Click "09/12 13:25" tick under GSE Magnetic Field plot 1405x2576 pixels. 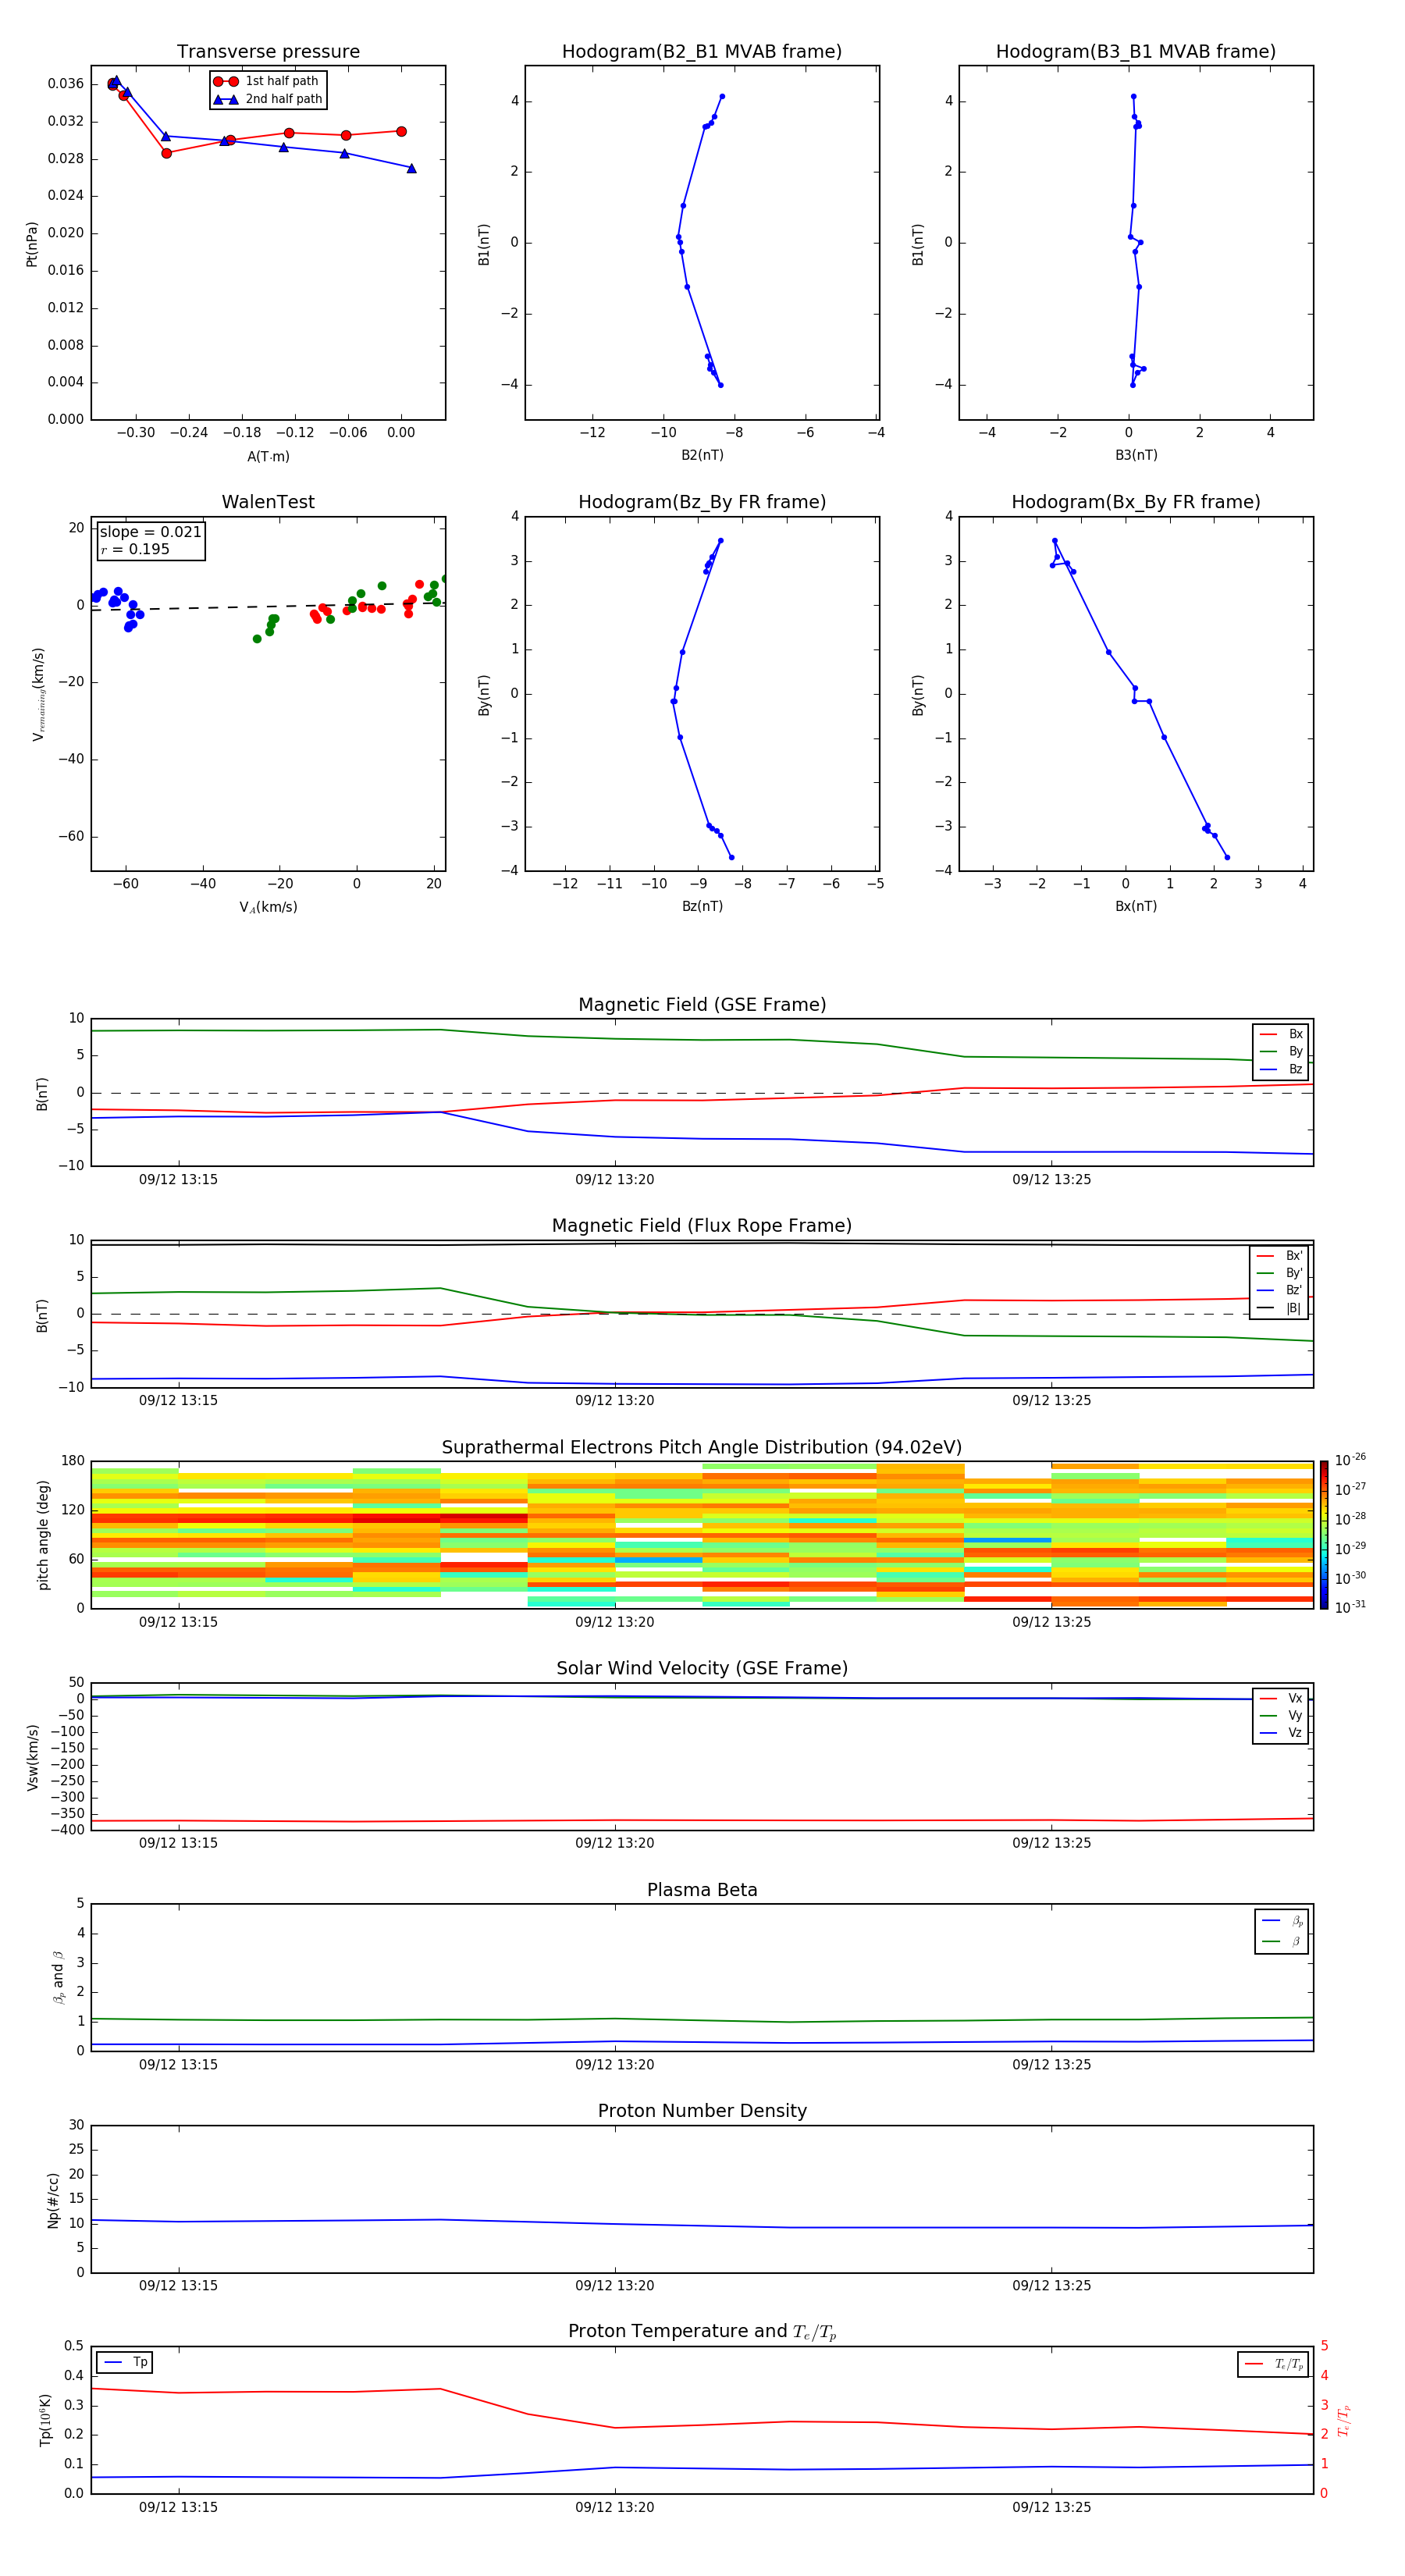(x=1051, y=1180)
